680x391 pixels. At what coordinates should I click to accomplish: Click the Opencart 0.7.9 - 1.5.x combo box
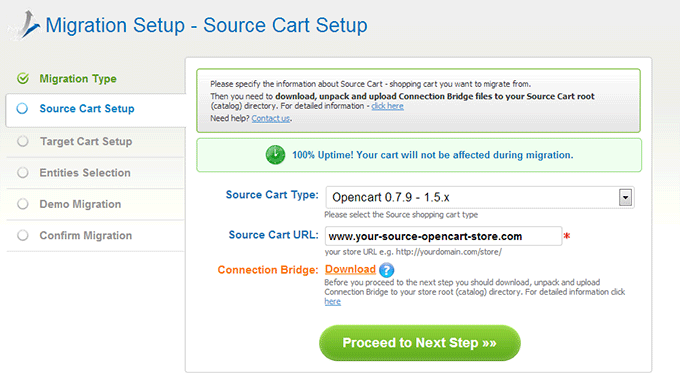pos(480,198)
